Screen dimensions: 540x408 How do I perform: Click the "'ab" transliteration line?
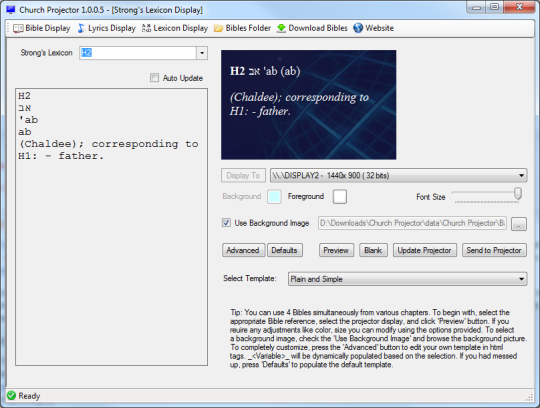pos(28,120)
